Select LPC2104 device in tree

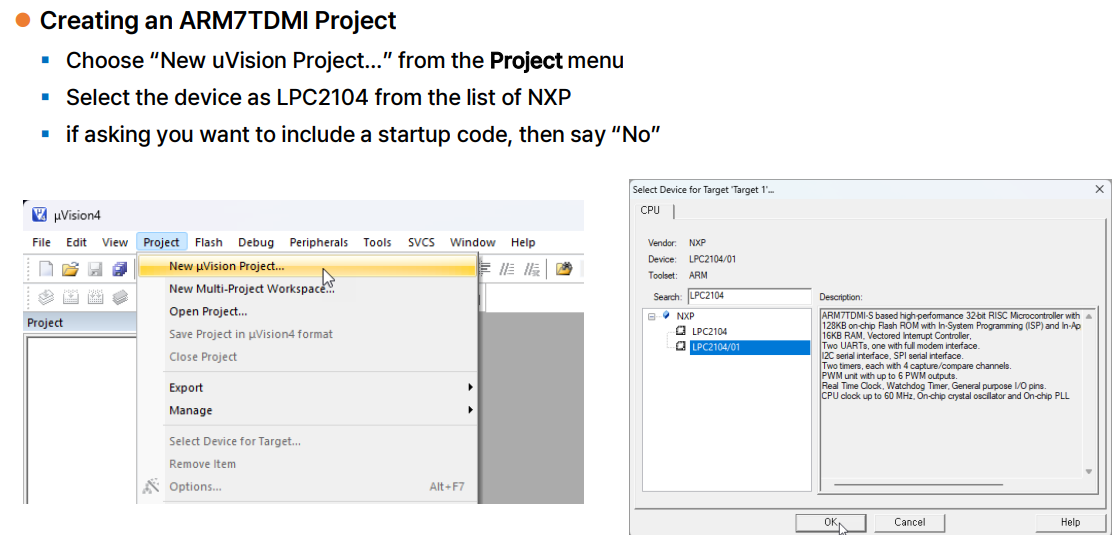[x=709, y=331]
